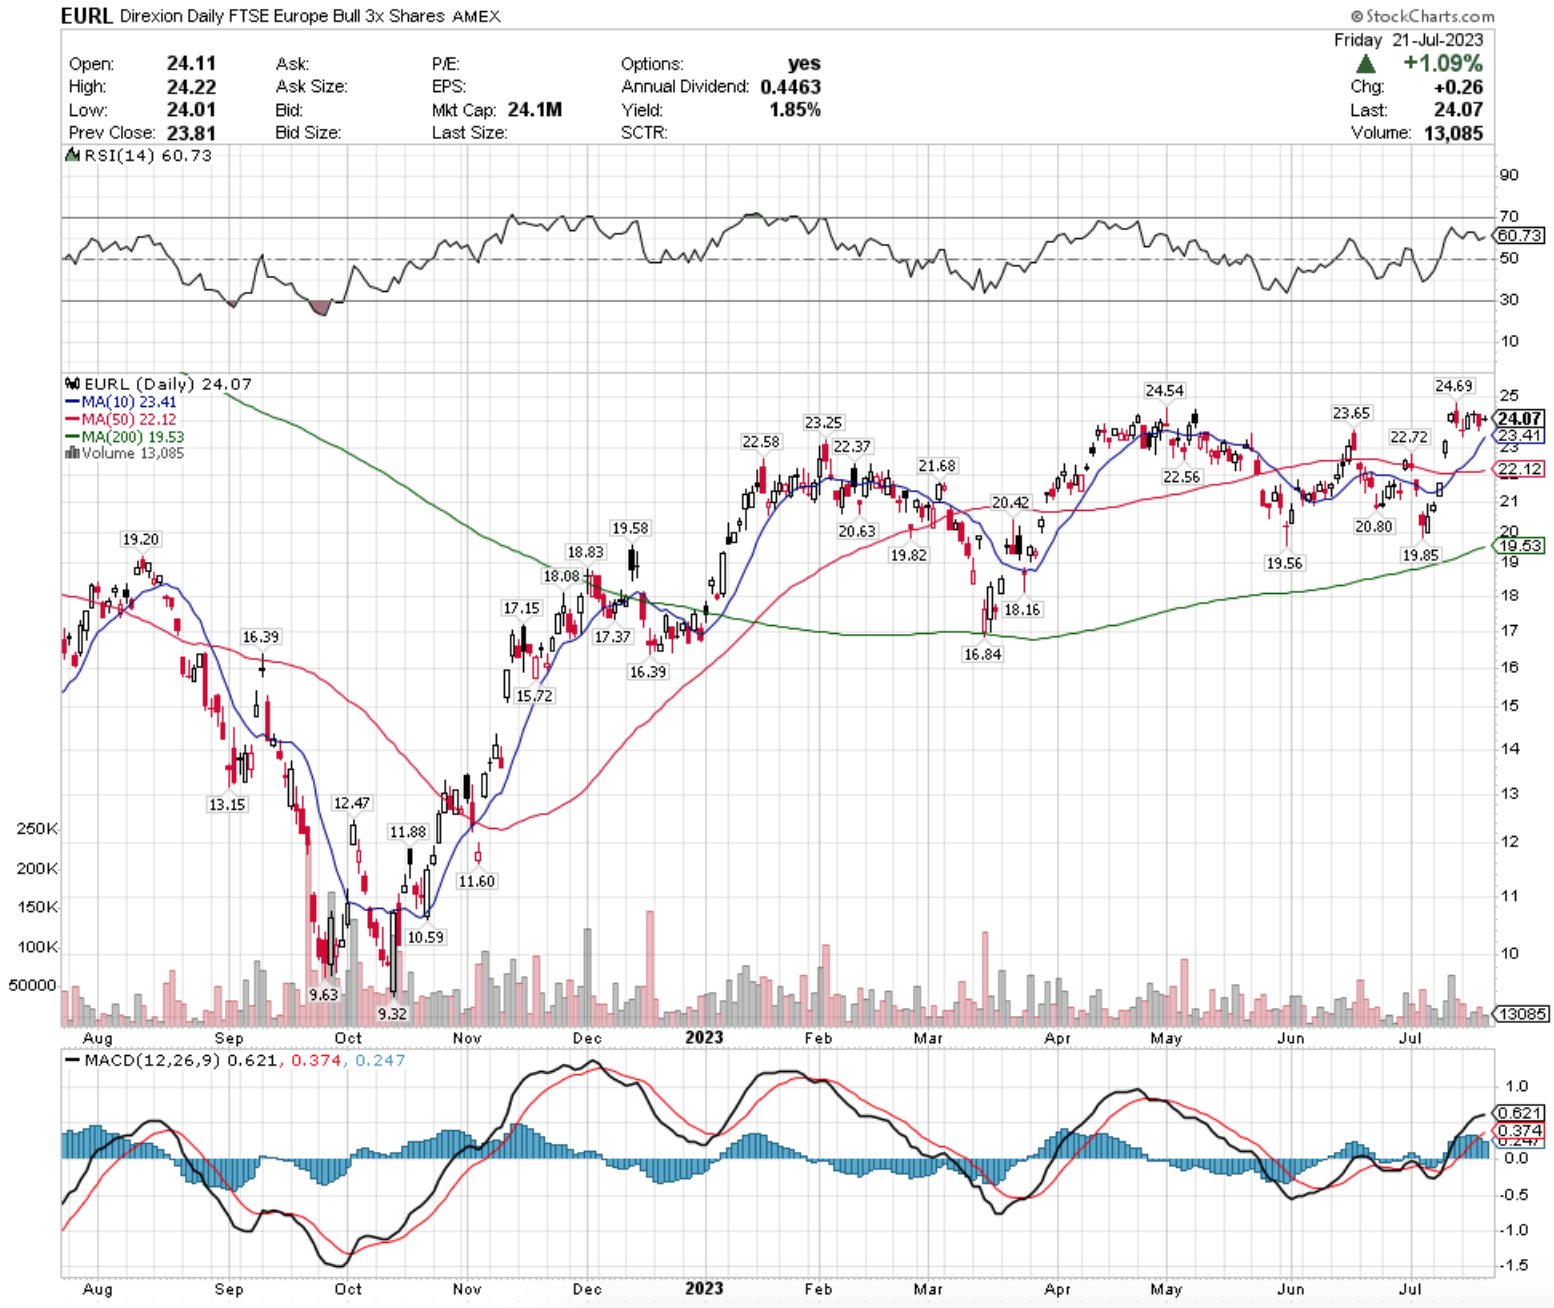Click the Open 24.11 value

(x=191, y=63)
